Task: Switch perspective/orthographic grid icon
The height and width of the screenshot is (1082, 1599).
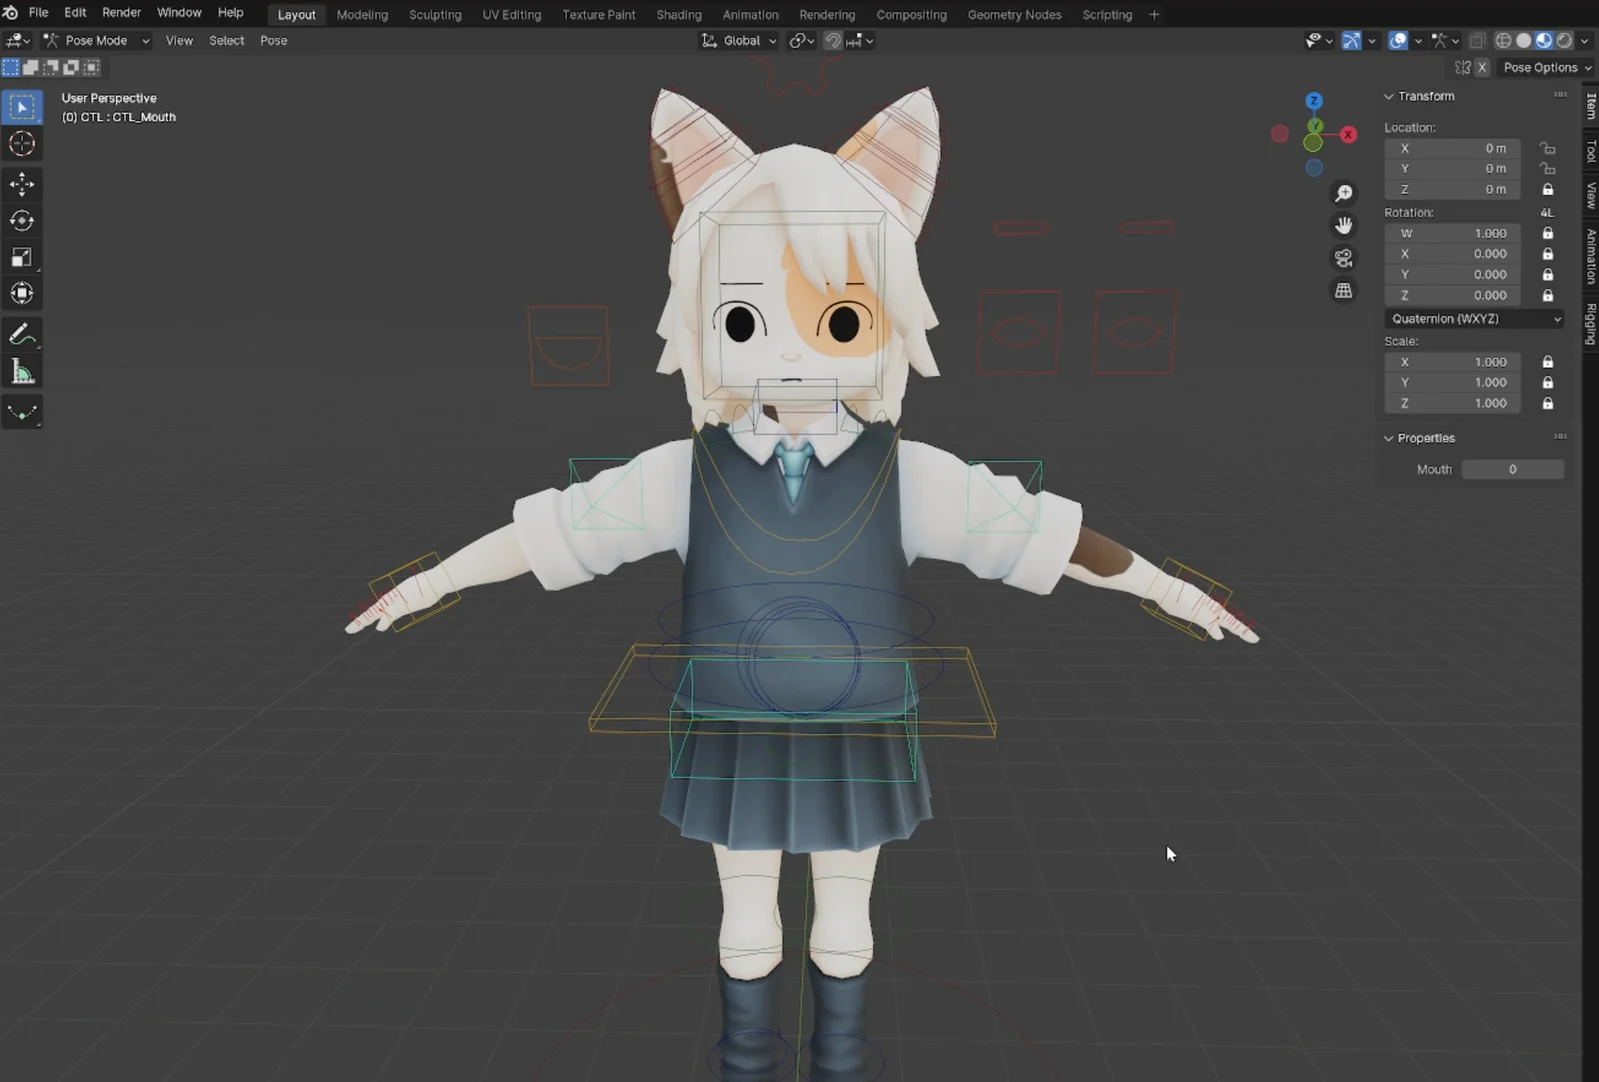Action: [1344, 290]
